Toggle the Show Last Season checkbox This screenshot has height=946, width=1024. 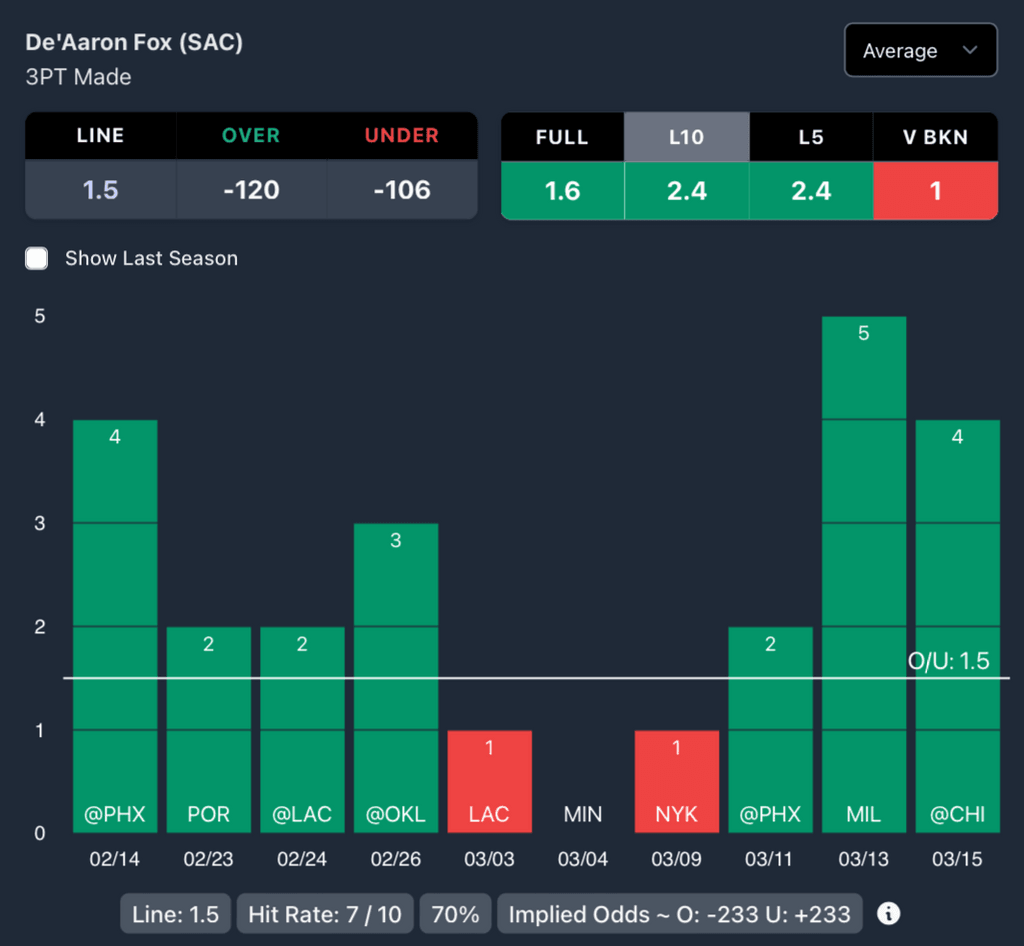pyautogui.click(x=37, y=258)
